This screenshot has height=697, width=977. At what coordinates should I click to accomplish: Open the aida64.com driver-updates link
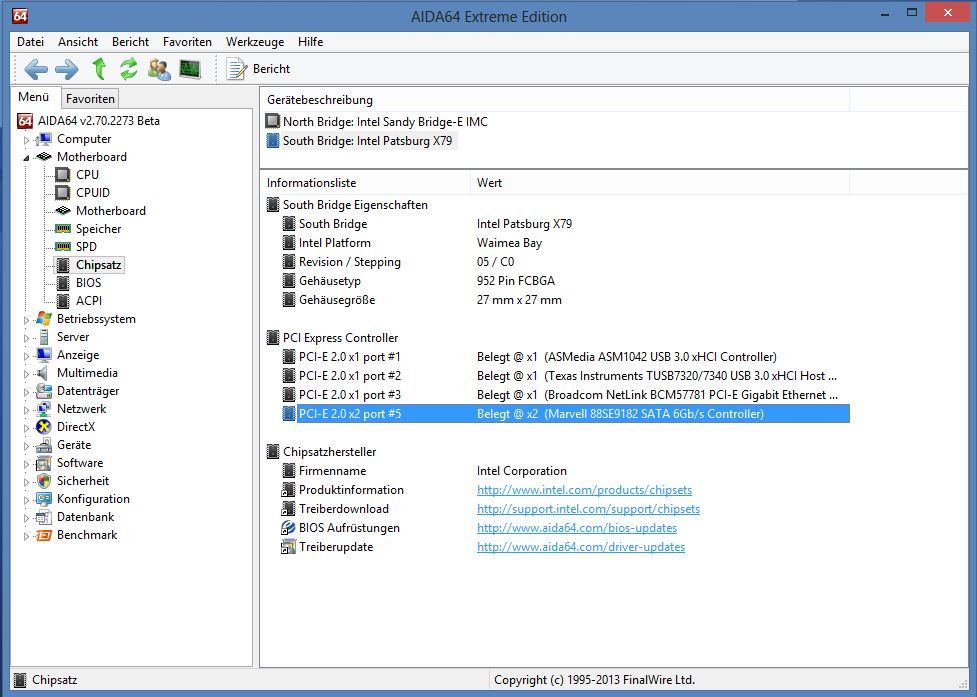pyautogui.click(x=581, y=547)
